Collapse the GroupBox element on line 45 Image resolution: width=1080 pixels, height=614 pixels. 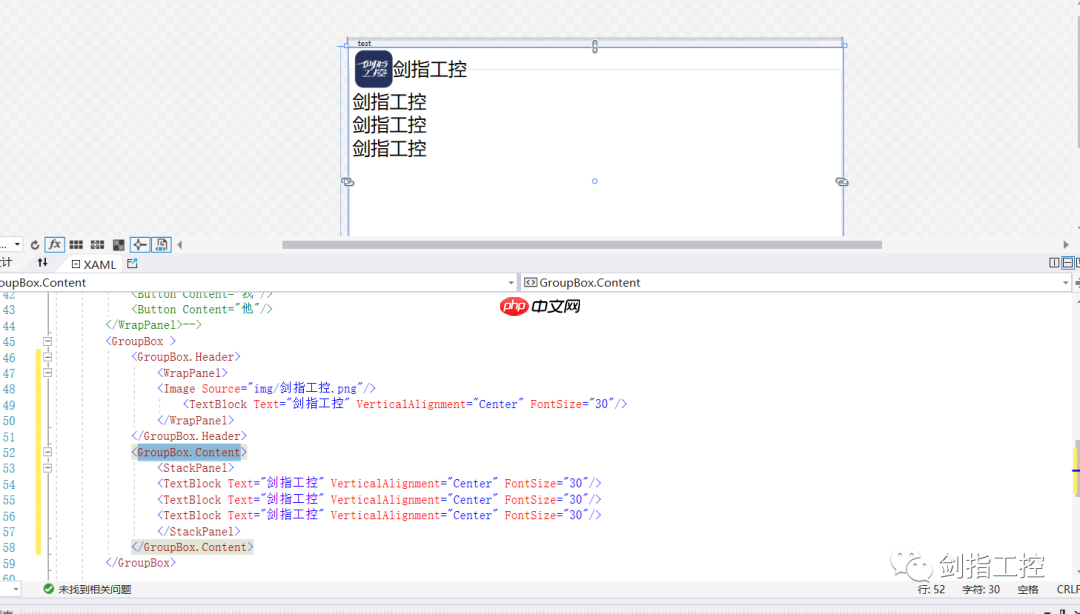click(48, 341)
